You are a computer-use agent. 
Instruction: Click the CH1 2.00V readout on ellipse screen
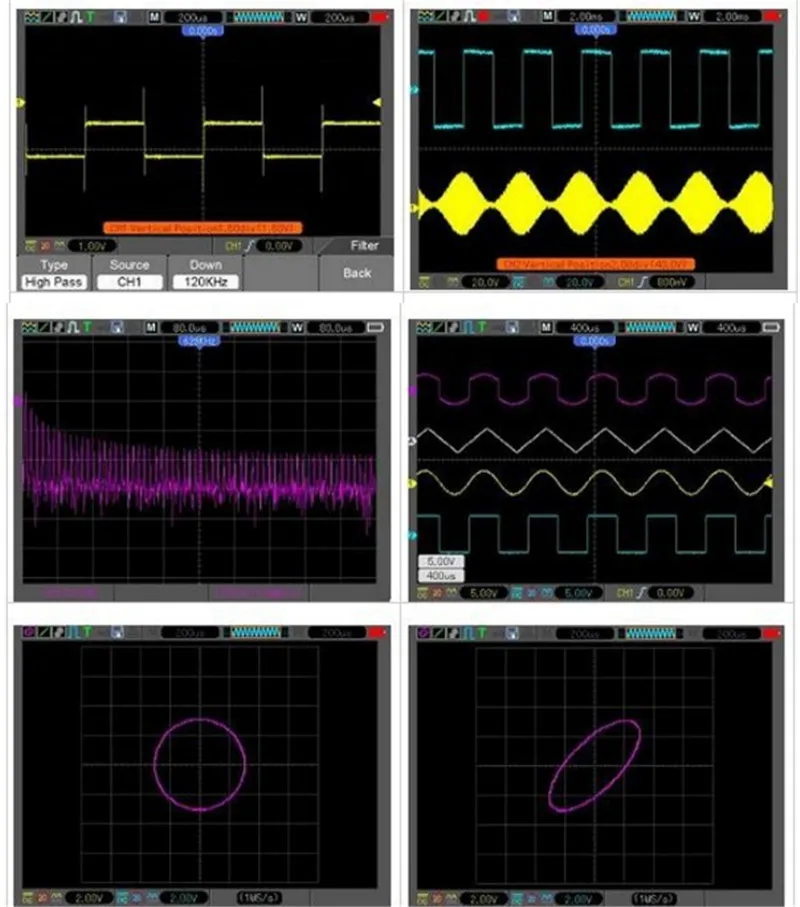(484, 899)
